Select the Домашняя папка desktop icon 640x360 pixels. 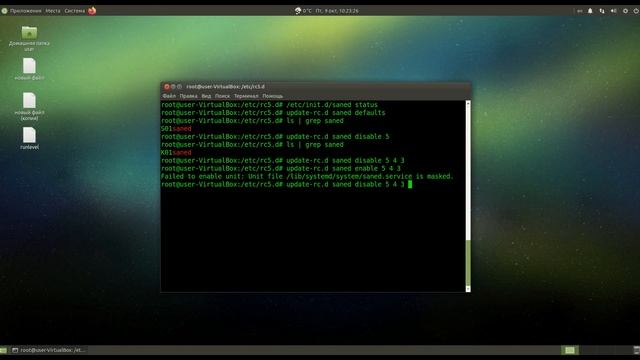[x=29, y=38]
